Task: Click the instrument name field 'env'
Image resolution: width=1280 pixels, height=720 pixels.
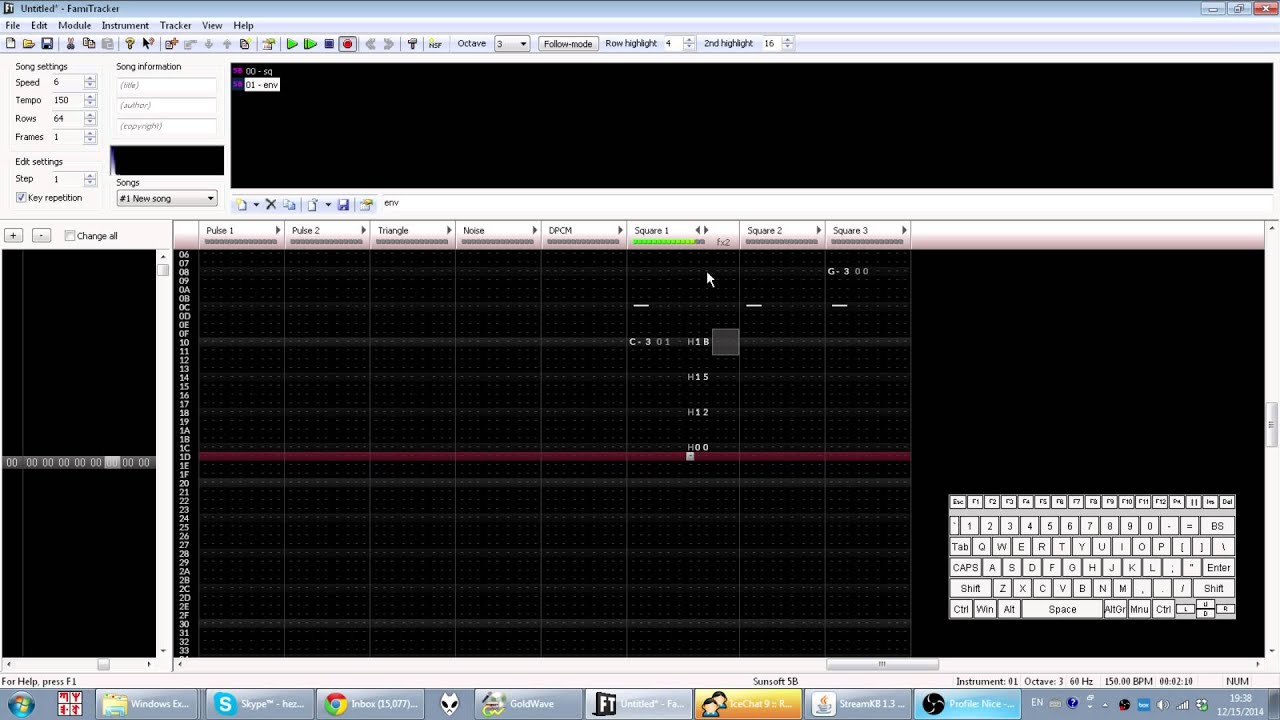Action: [x=825, y=203]
